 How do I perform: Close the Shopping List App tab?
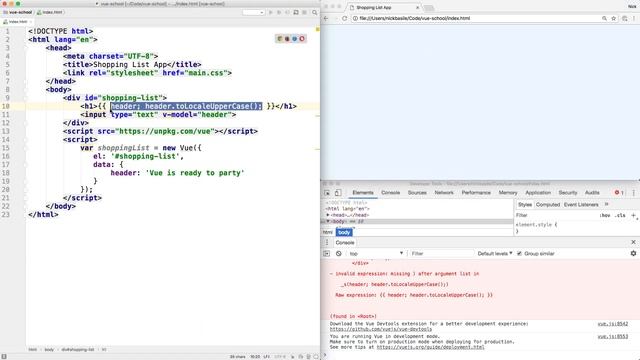[x=417, y=7]
